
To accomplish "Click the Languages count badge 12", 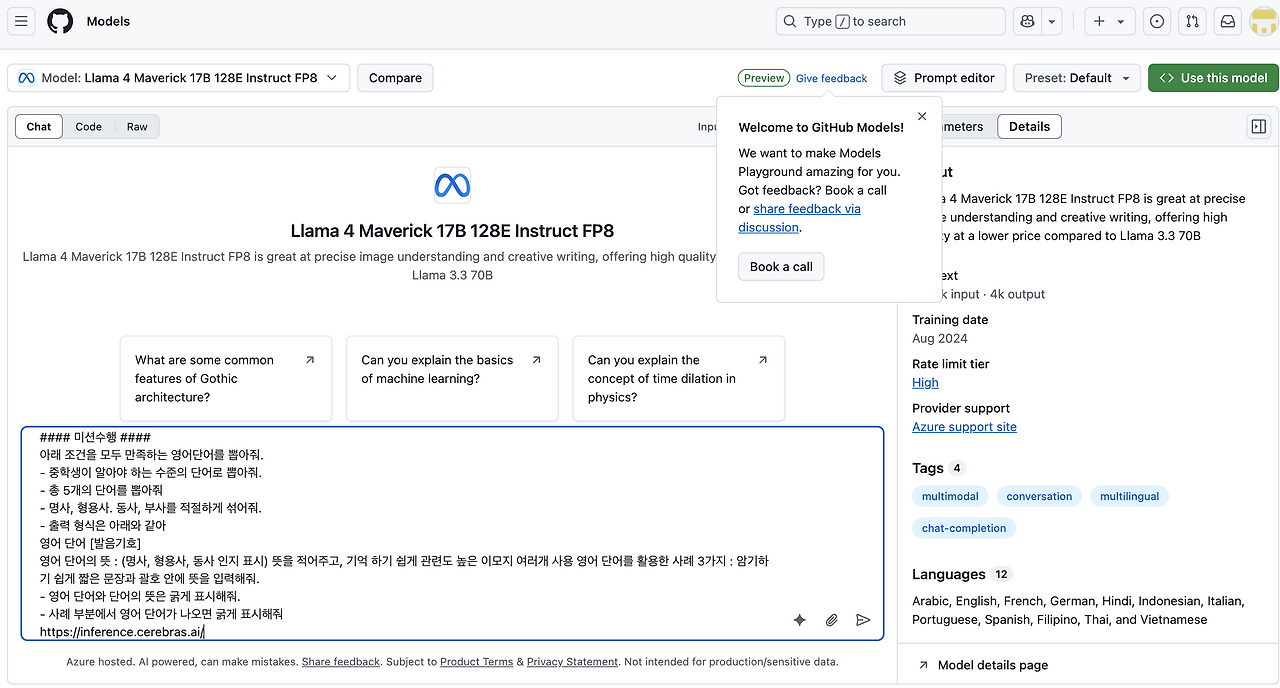I will click(1002, 574).
